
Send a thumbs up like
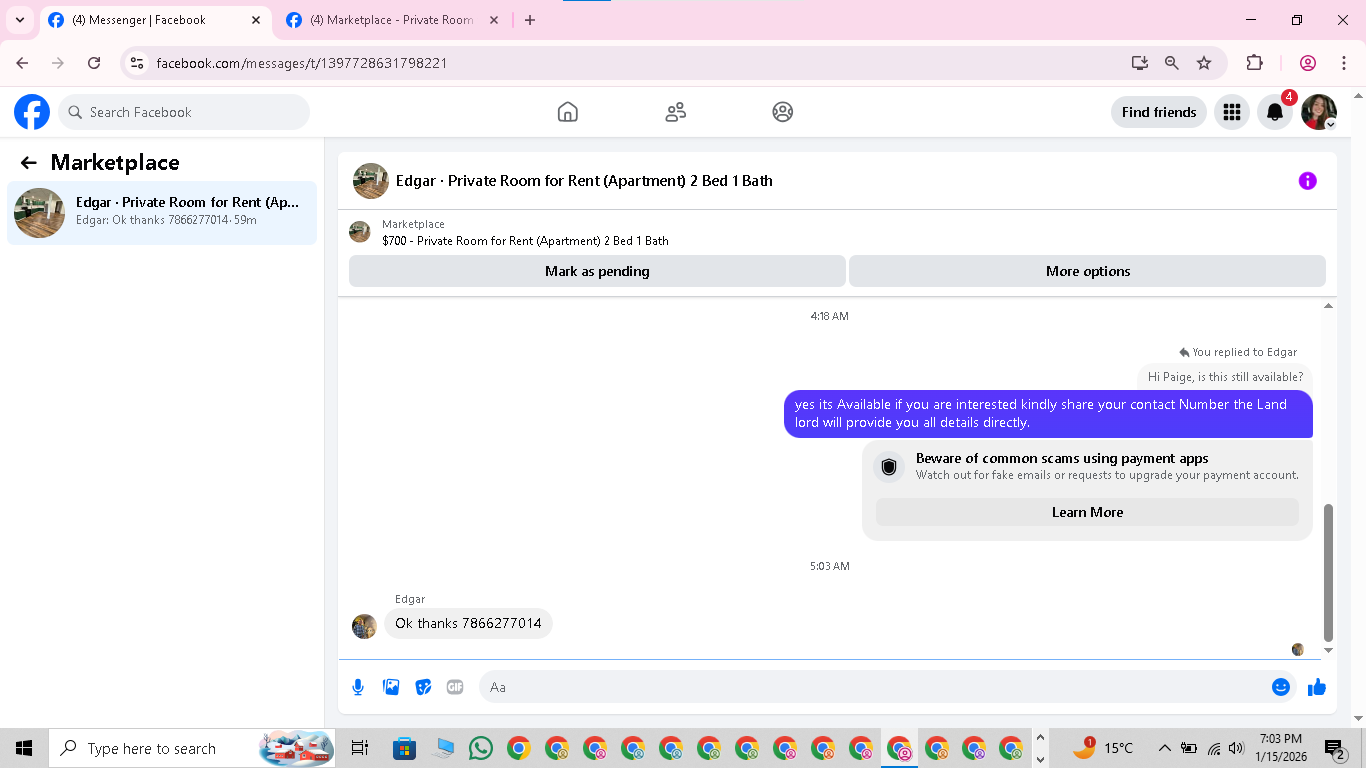click(1316, 687)
